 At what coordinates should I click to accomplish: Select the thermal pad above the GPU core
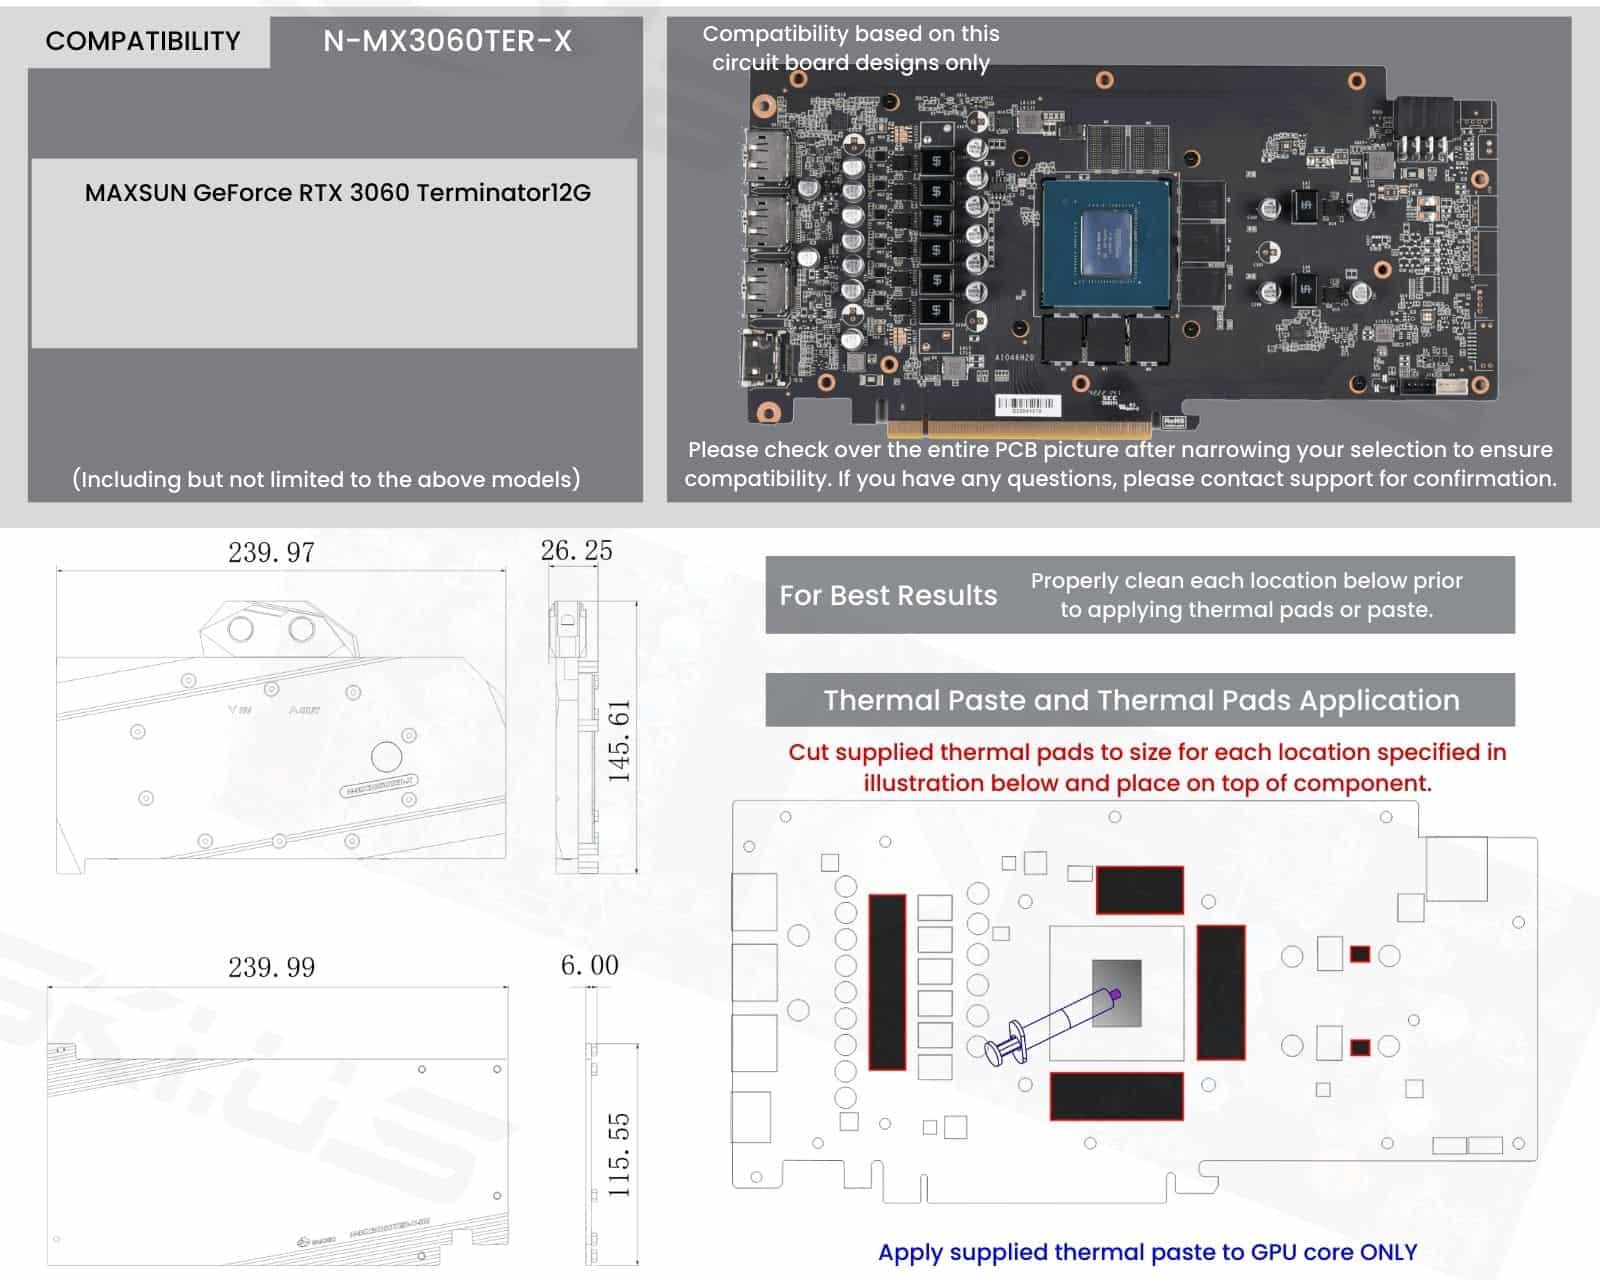pyautogui.click(x=1139, y=890)
